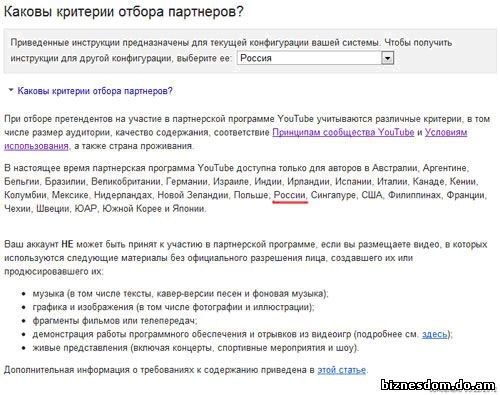The image size is (500, 395).
Task: Click the bullet 'фрагменты фильмов или телепередач'
Action: (115, 321)
